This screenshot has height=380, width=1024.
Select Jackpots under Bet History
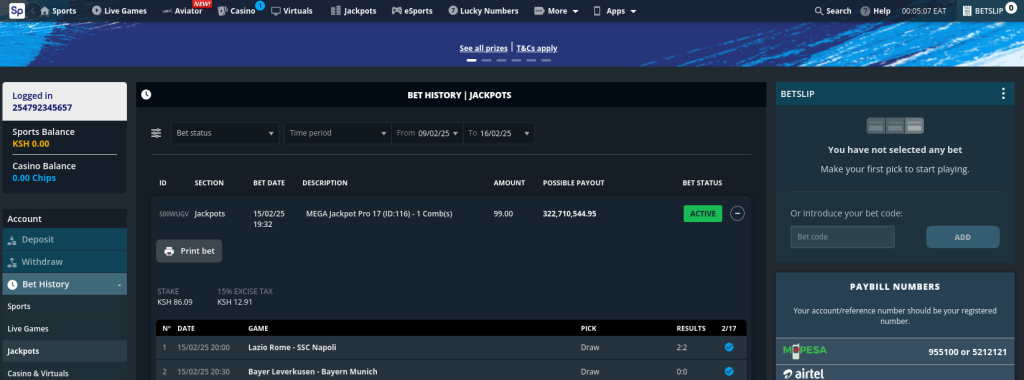pyautogui.click(x=65, y=351)
